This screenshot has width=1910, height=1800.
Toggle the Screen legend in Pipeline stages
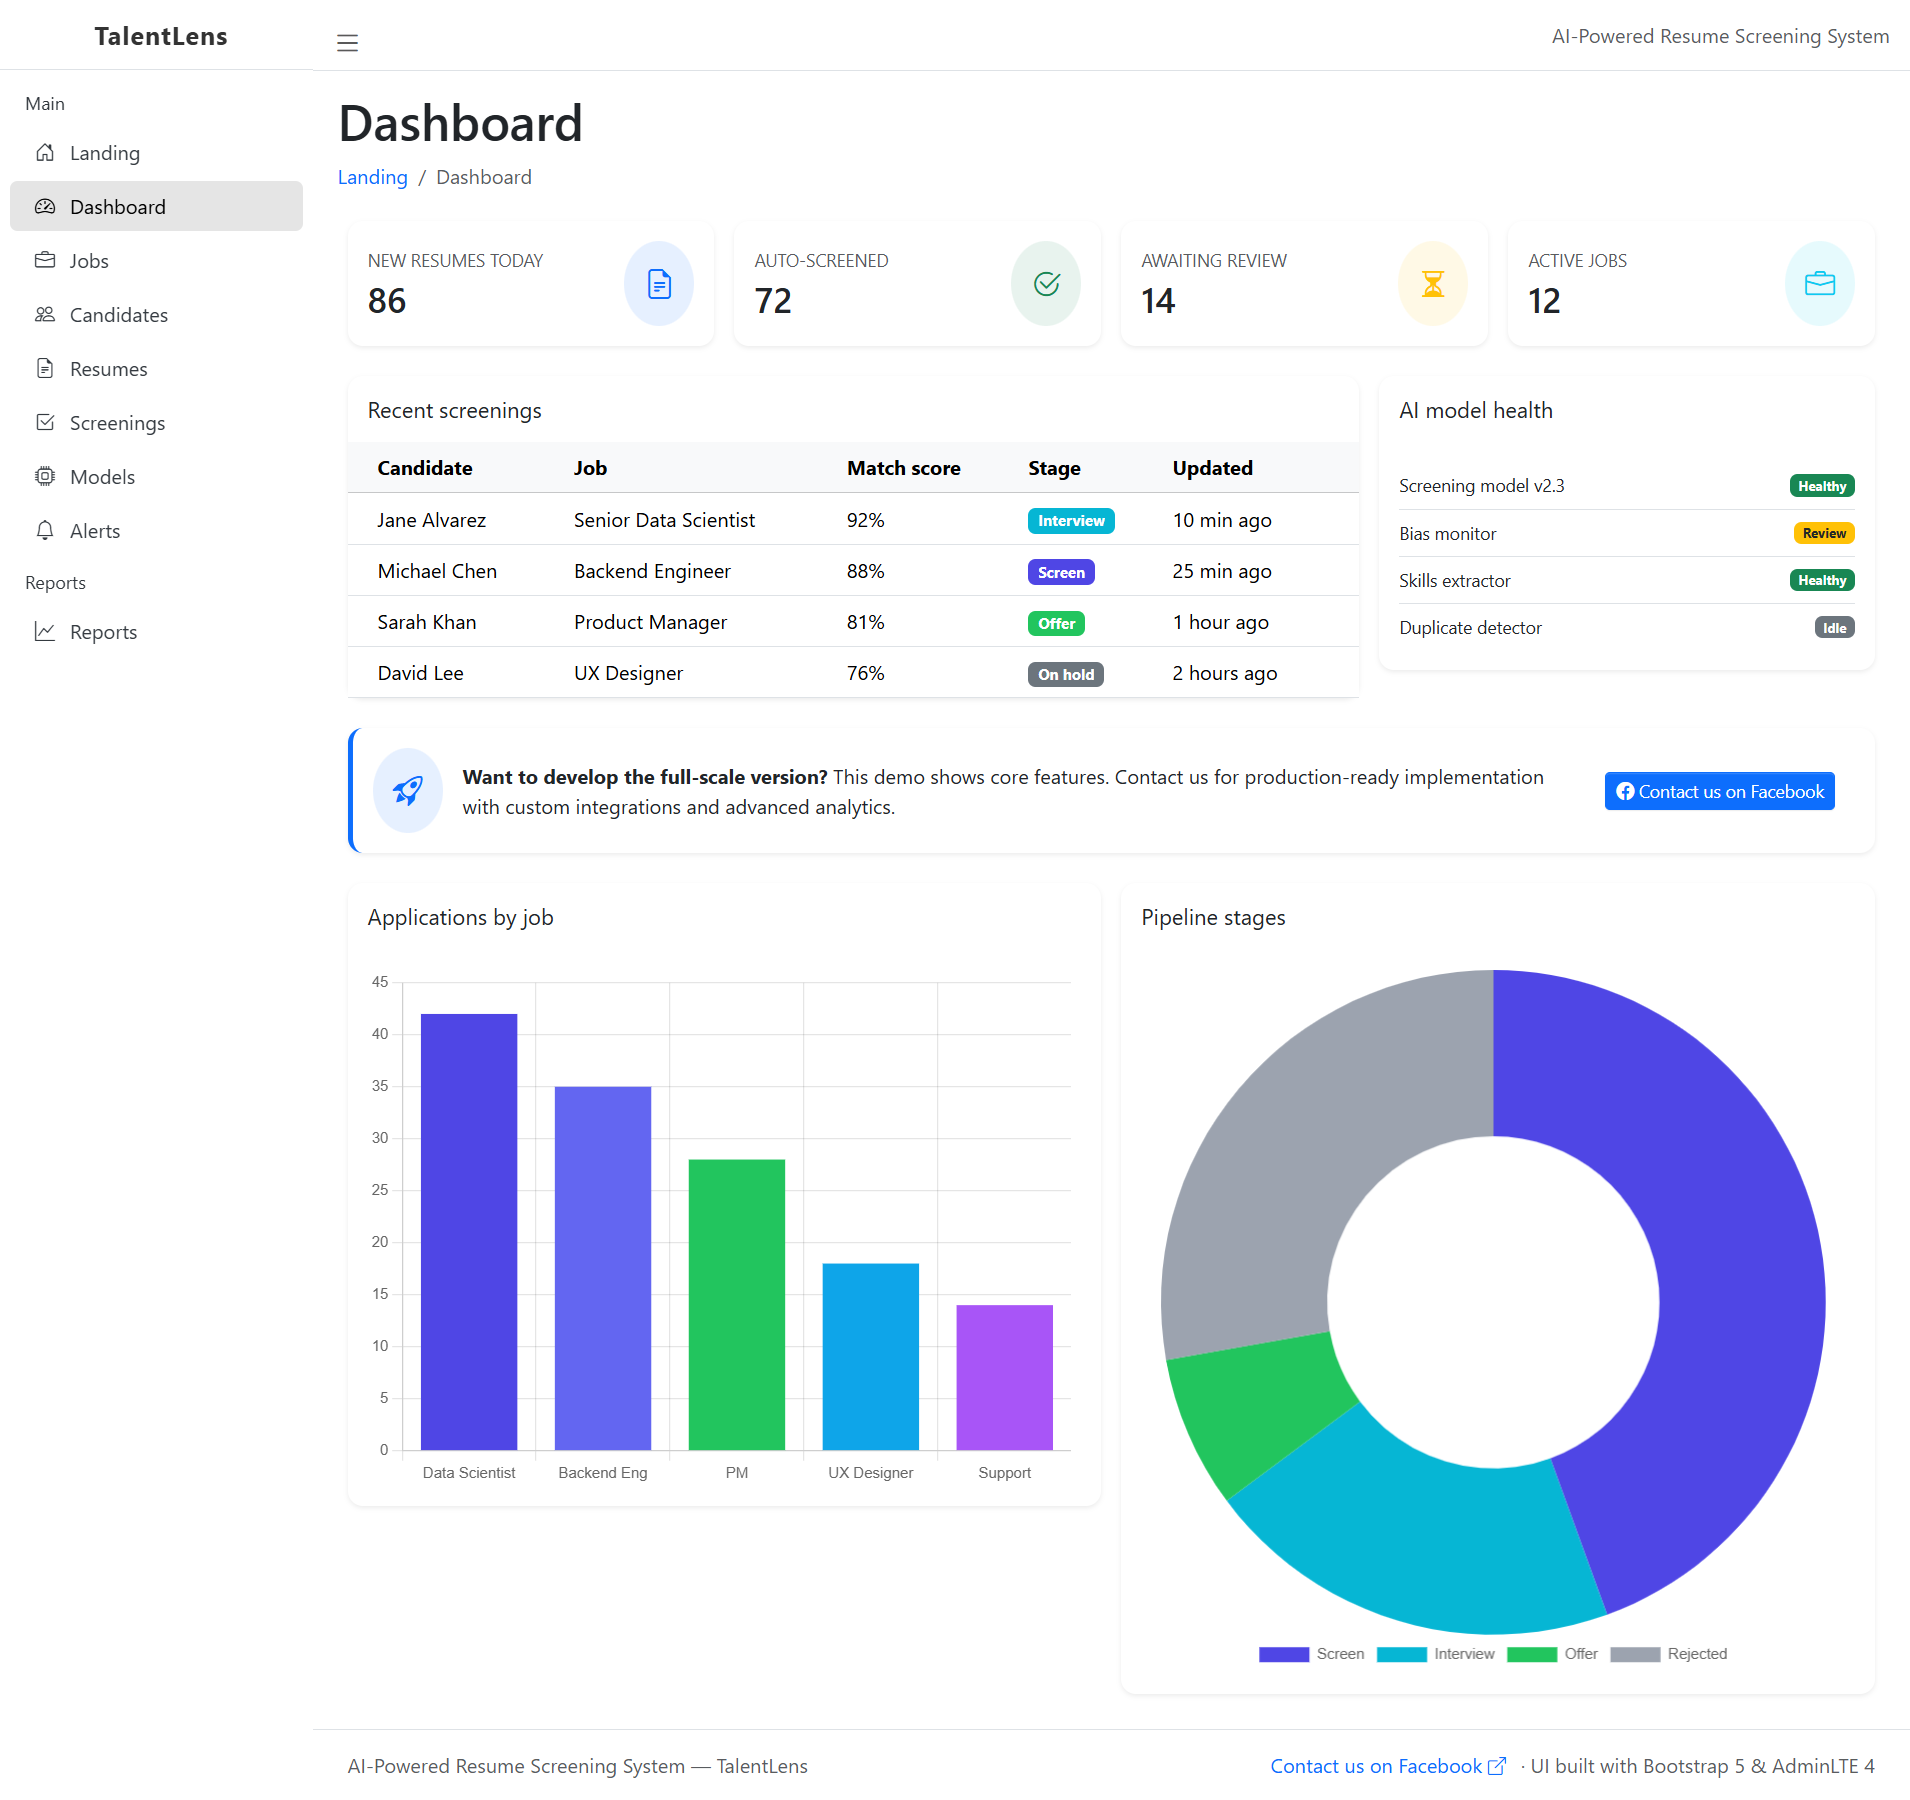[1312, 1653]
